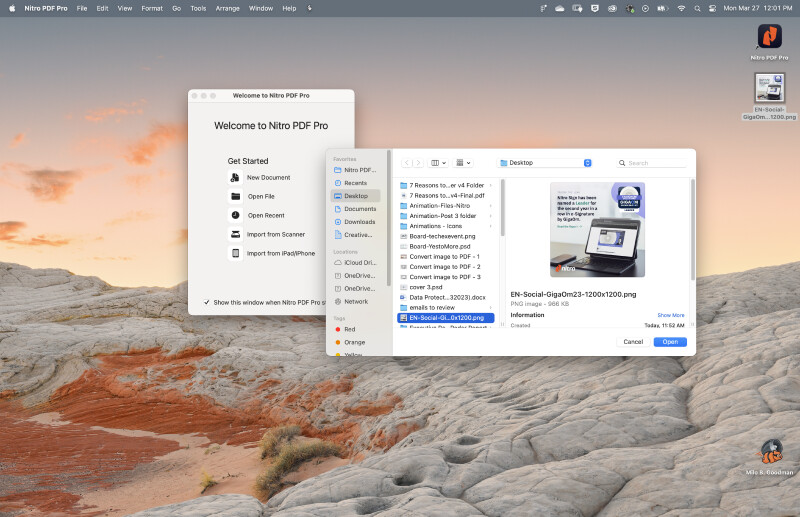Open the Nitro PDF Pro desktop shortcut icon
800x517 pixels.
tap(769, 37)
